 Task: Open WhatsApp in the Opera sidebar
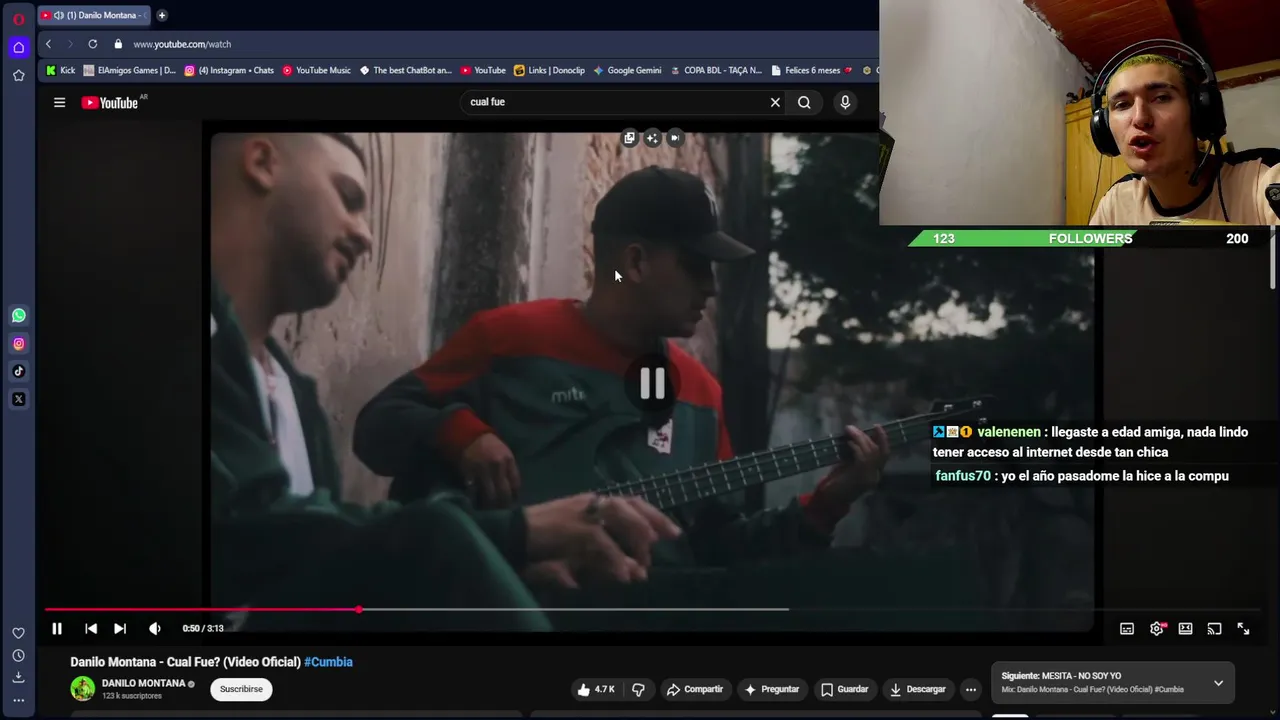pyautogui.click(x=18, y=315)
